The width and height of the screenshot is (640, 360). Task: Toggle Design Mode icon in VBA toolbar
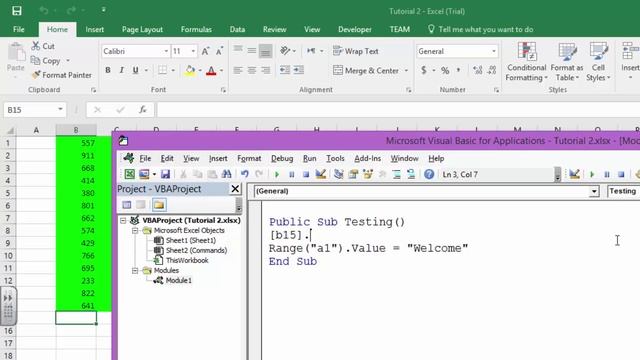(x=320, y=174)
